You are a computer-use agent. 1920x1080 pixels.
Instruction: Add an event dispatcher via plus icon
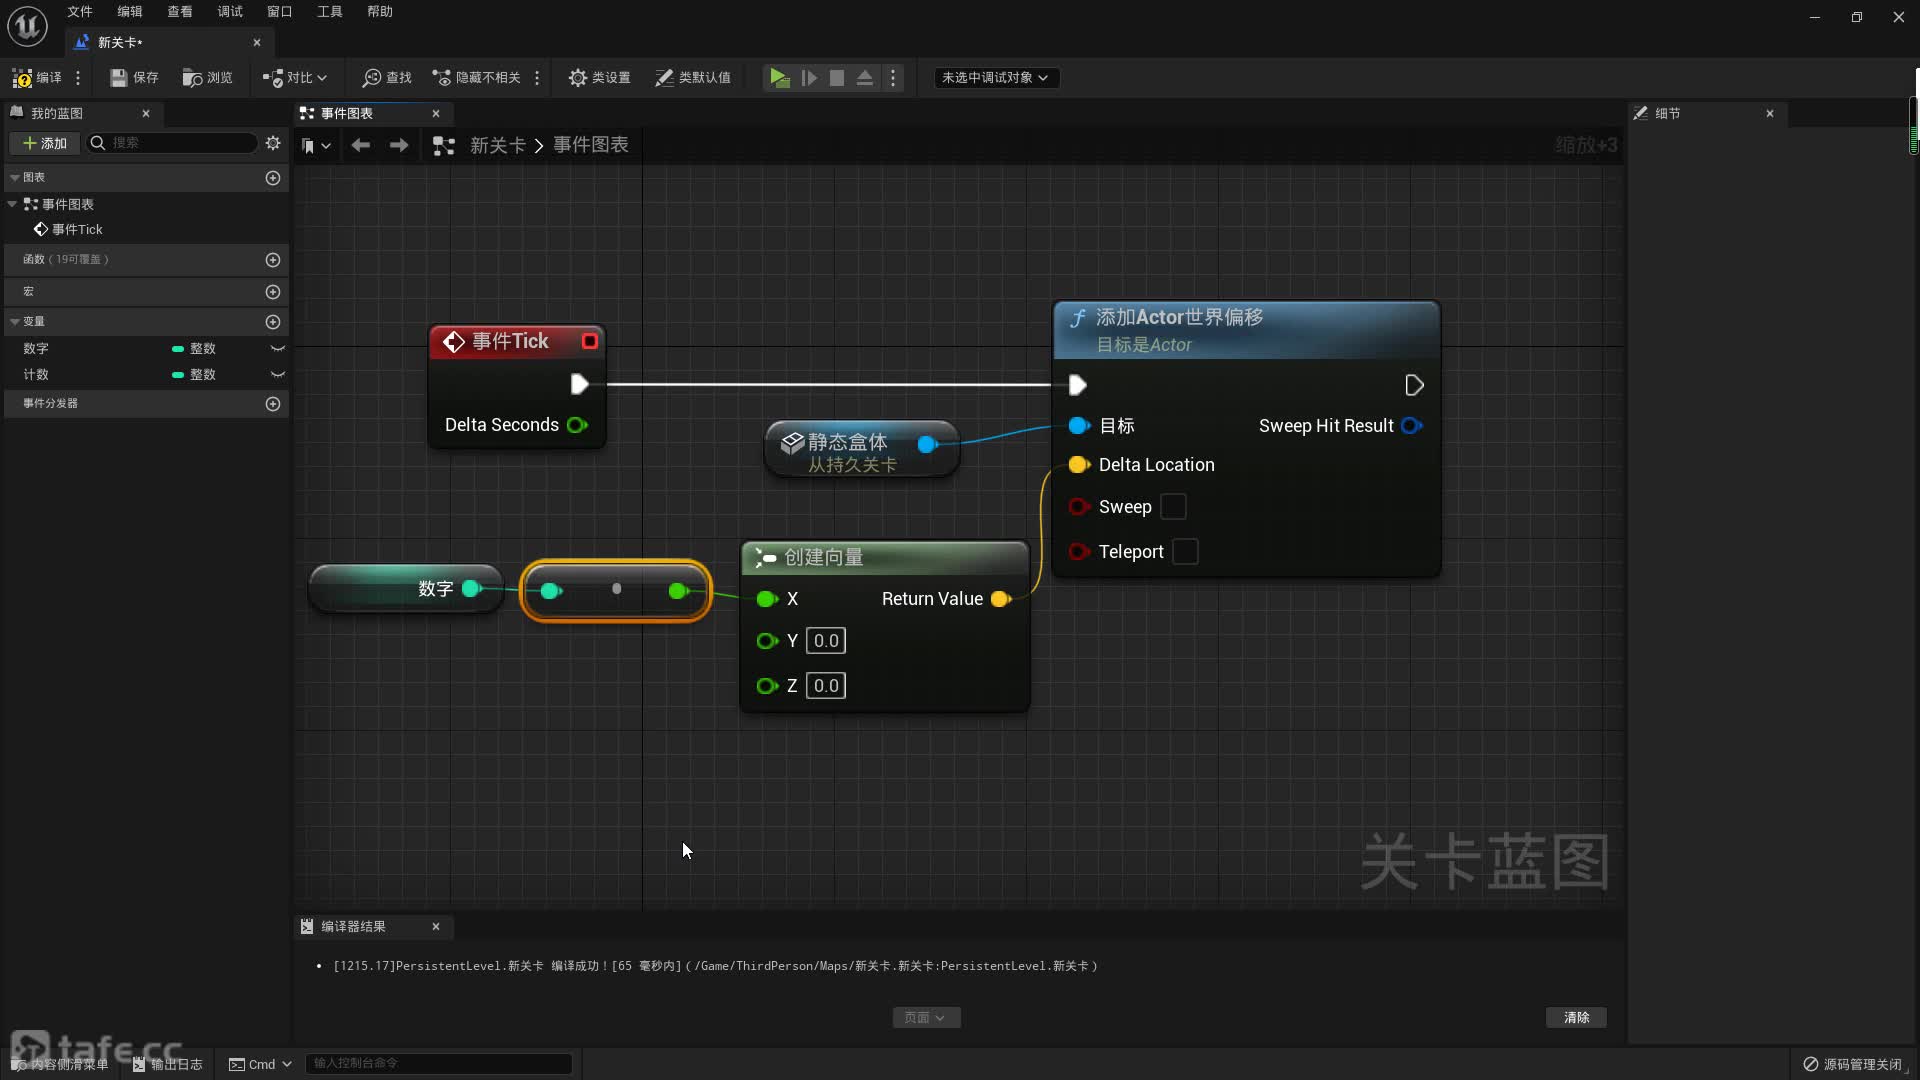(273, 404)
